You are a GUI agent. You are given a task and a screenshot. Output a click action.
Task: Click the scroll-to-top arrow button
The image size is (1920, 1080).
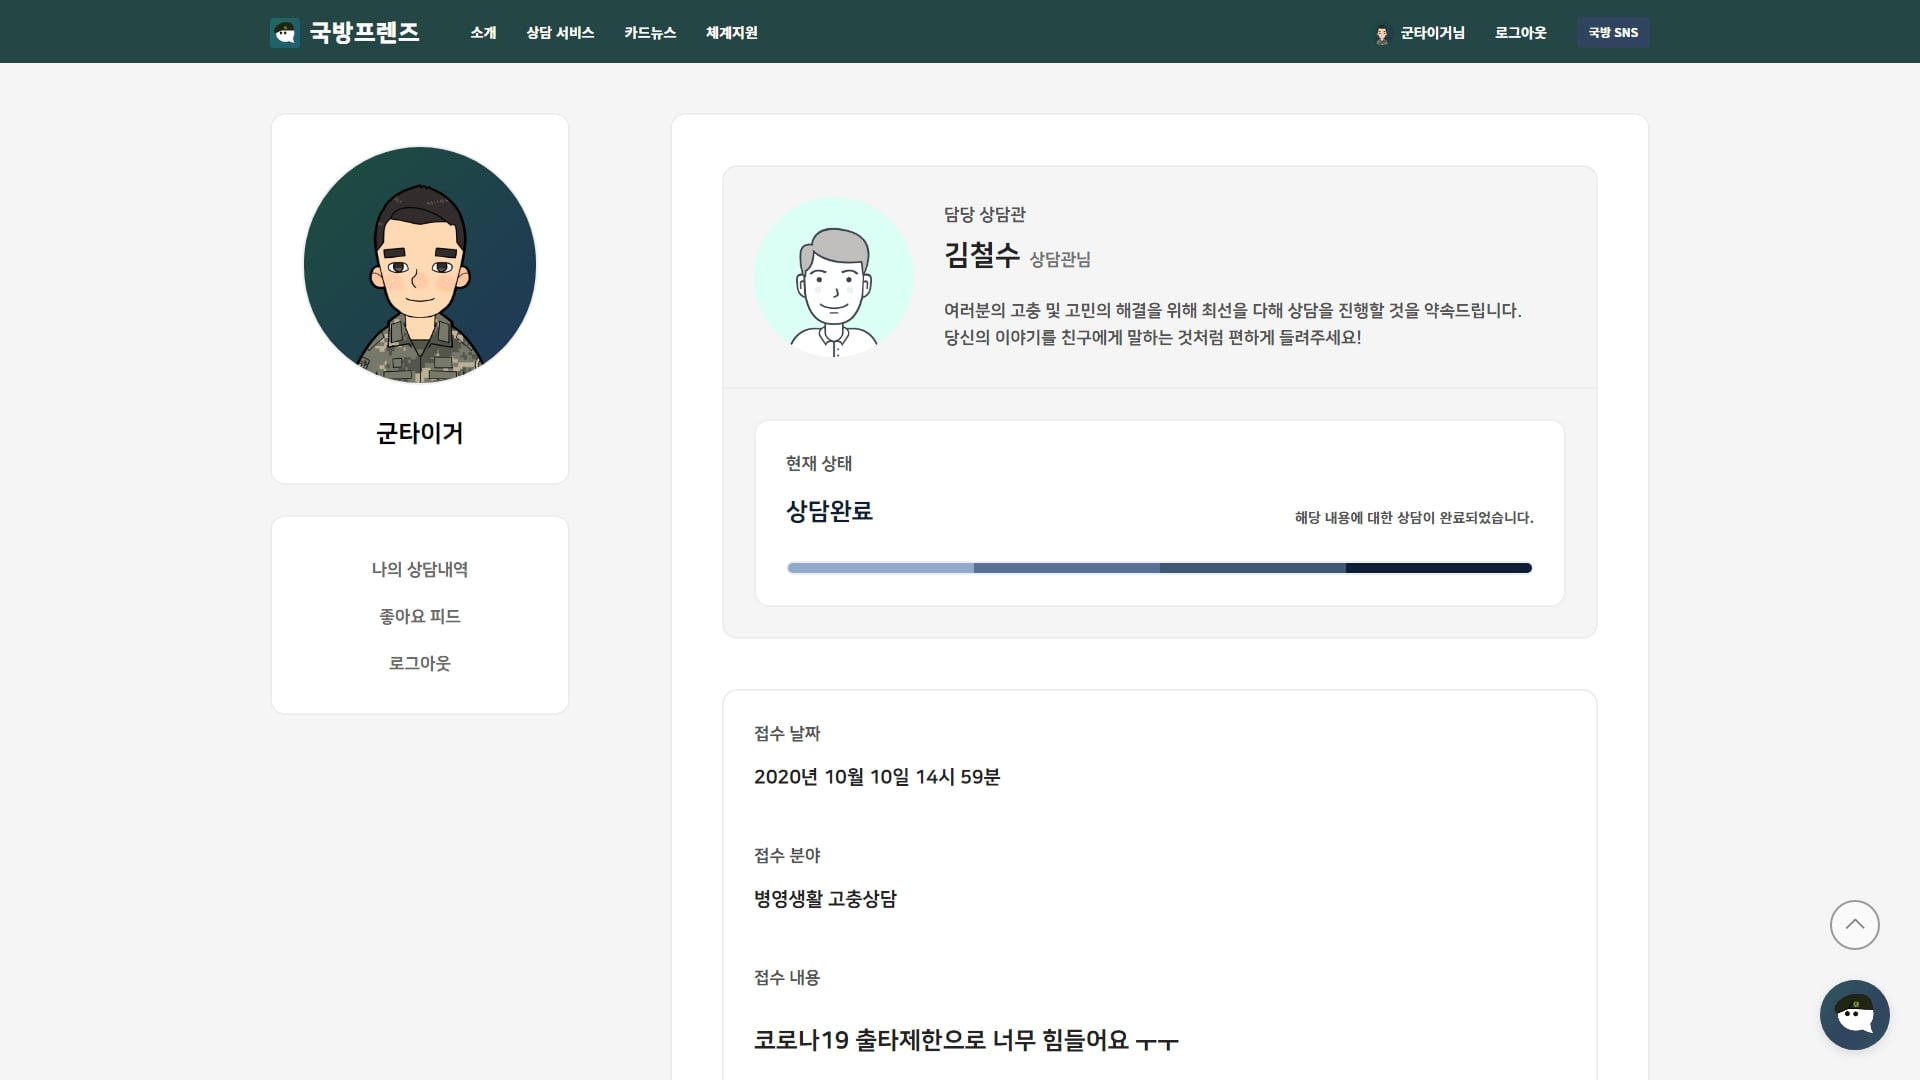[x=1854, y=925]
